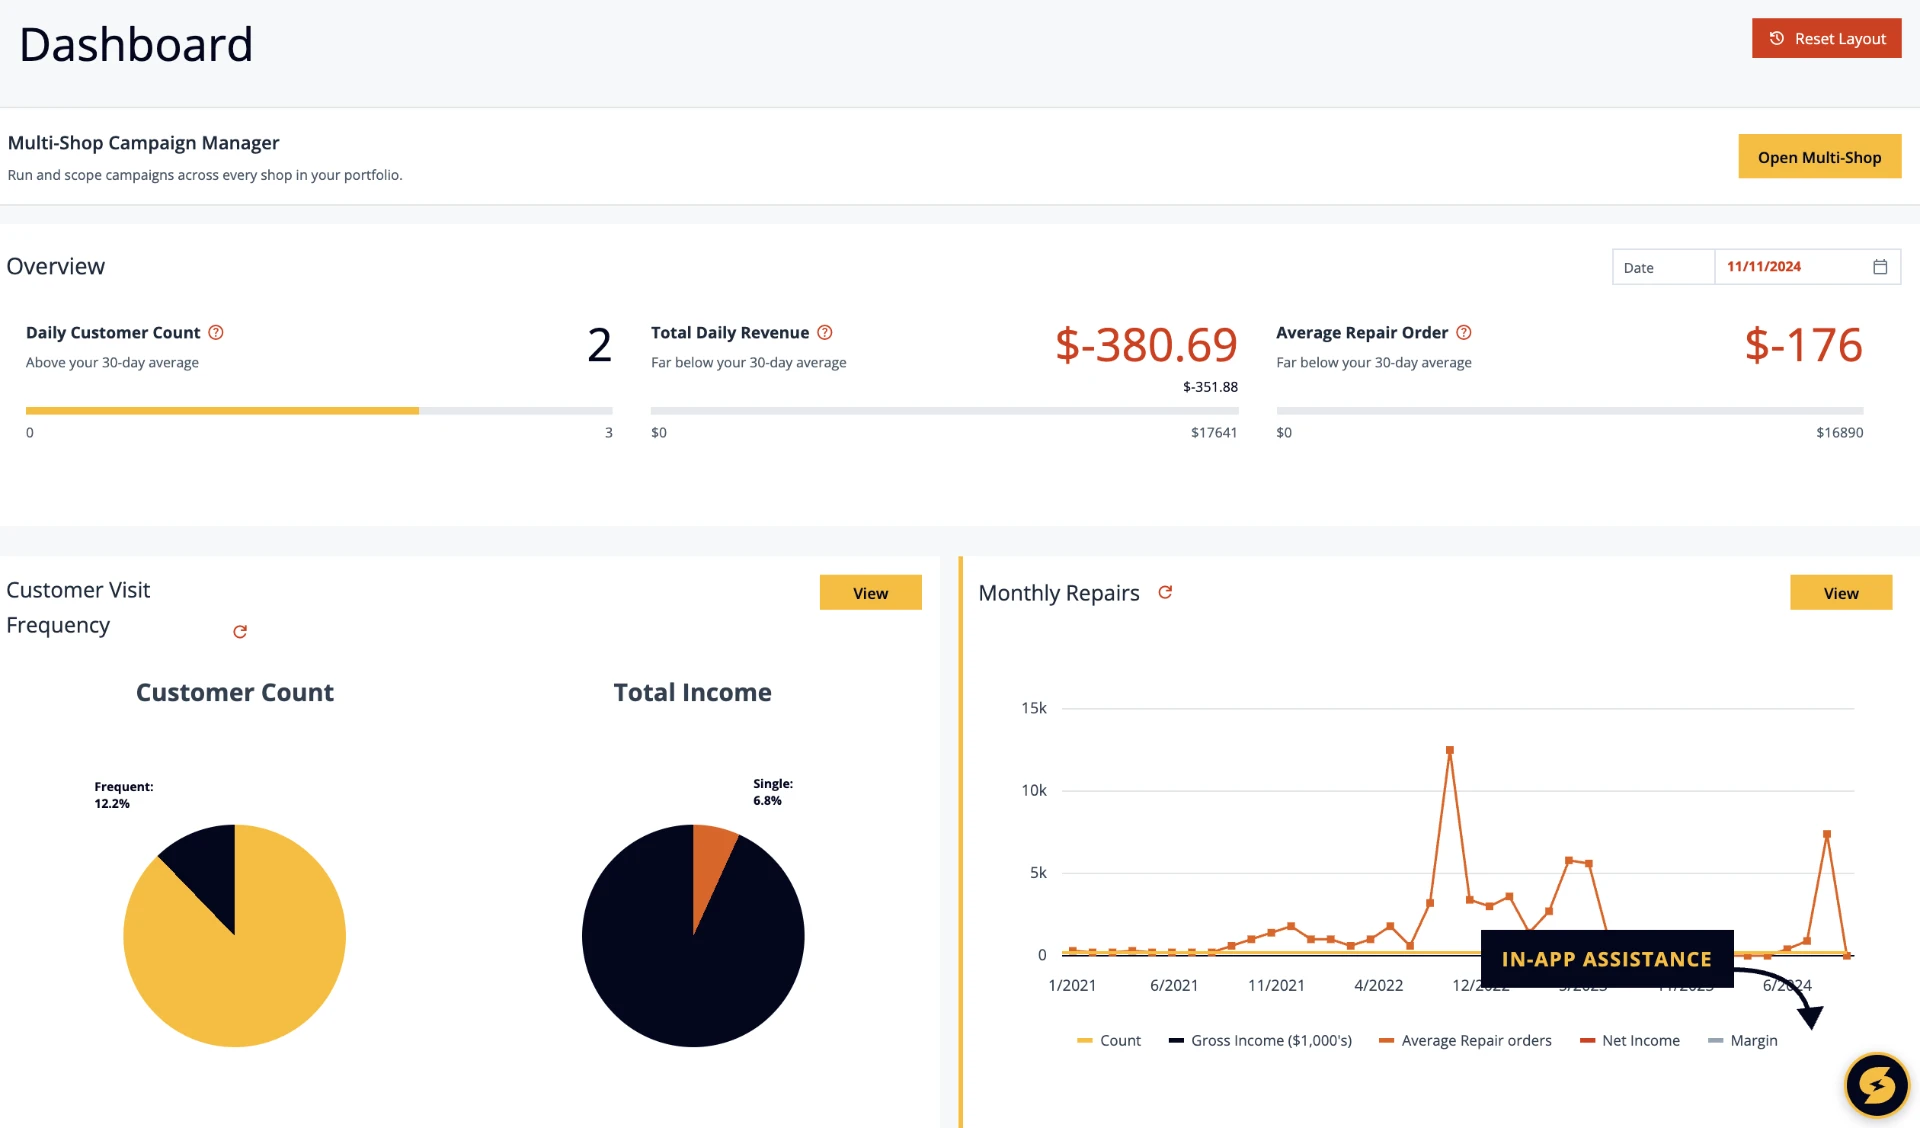Click the Average Repair Order progress bar

(x=1569, y=410)
